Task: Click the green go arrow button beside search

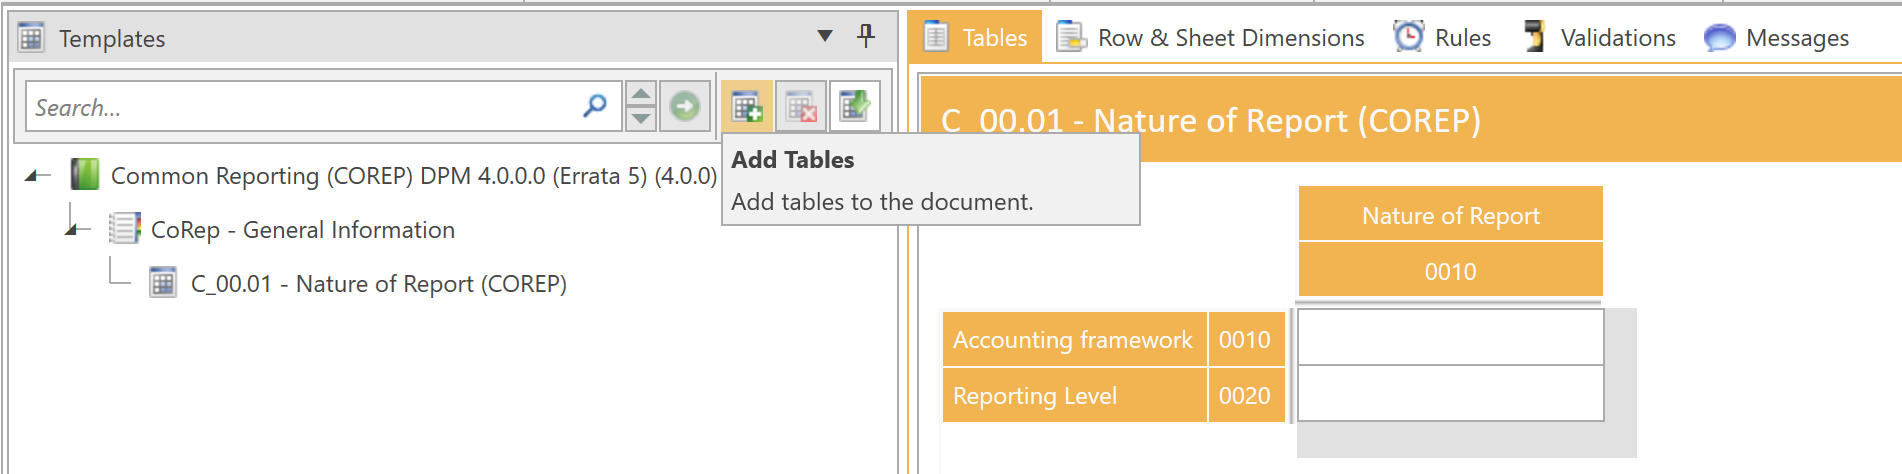Action: tap(685, 106)
